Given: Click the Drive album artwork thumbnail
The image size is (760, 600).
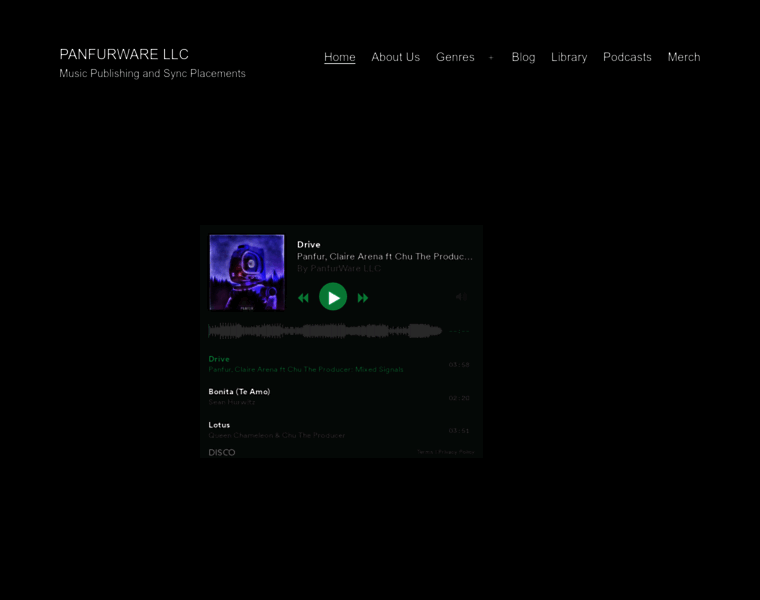Looking at the screenshot, I should [247, 272].
